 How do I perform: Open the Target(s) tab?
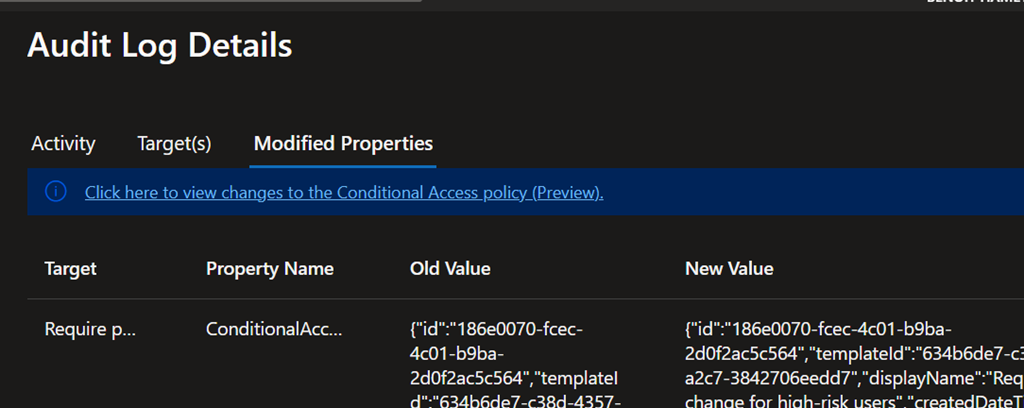174,144
